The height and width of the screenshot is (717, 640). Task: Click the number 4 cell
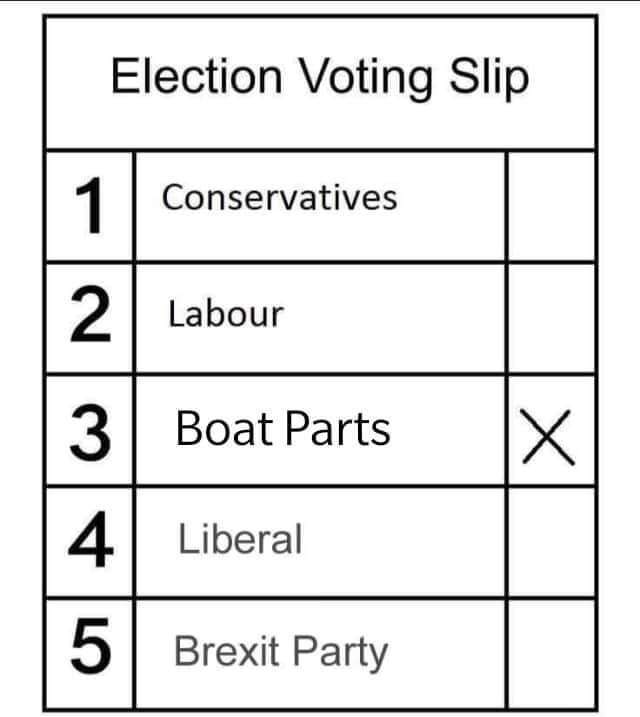click(90, 542)
